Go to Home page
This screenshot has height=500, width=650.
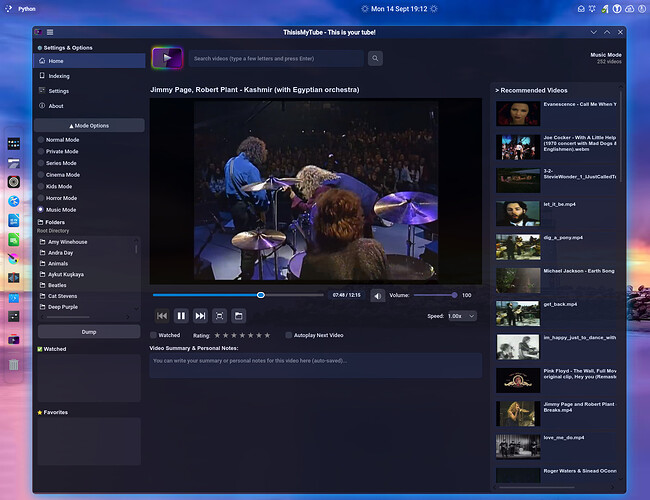point(89,61)
